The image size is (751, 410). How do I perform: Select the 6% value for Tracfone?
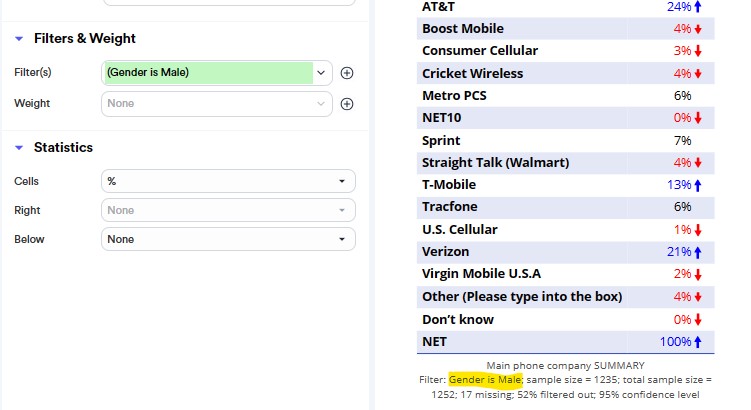[x=683, y=207]
